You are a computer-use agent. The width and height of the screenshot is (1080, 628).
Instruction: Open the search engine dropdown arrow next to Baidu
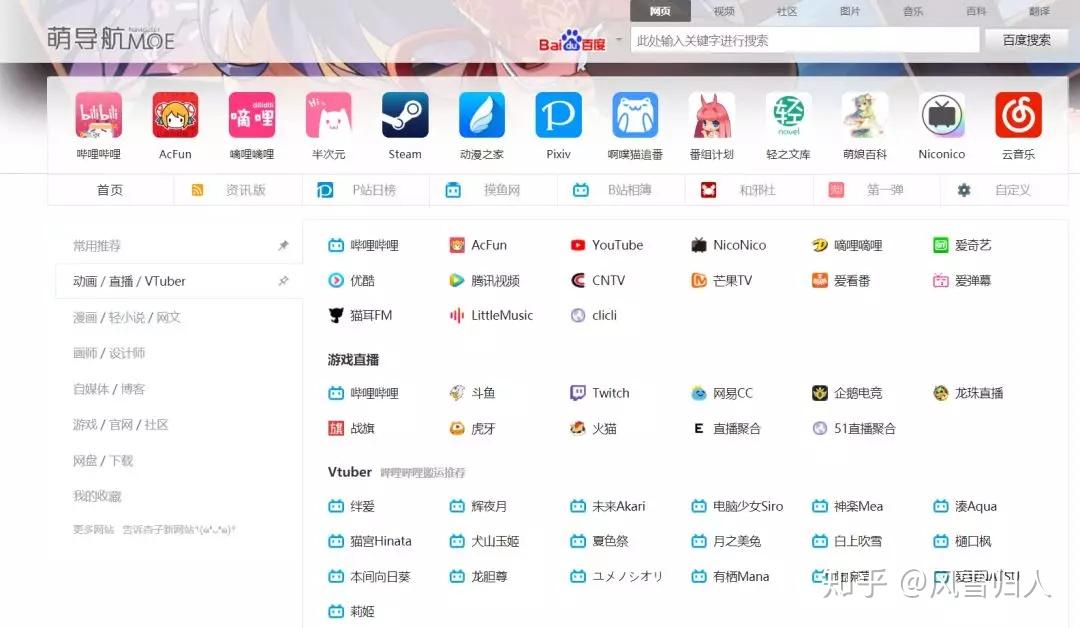click(619, 40)
